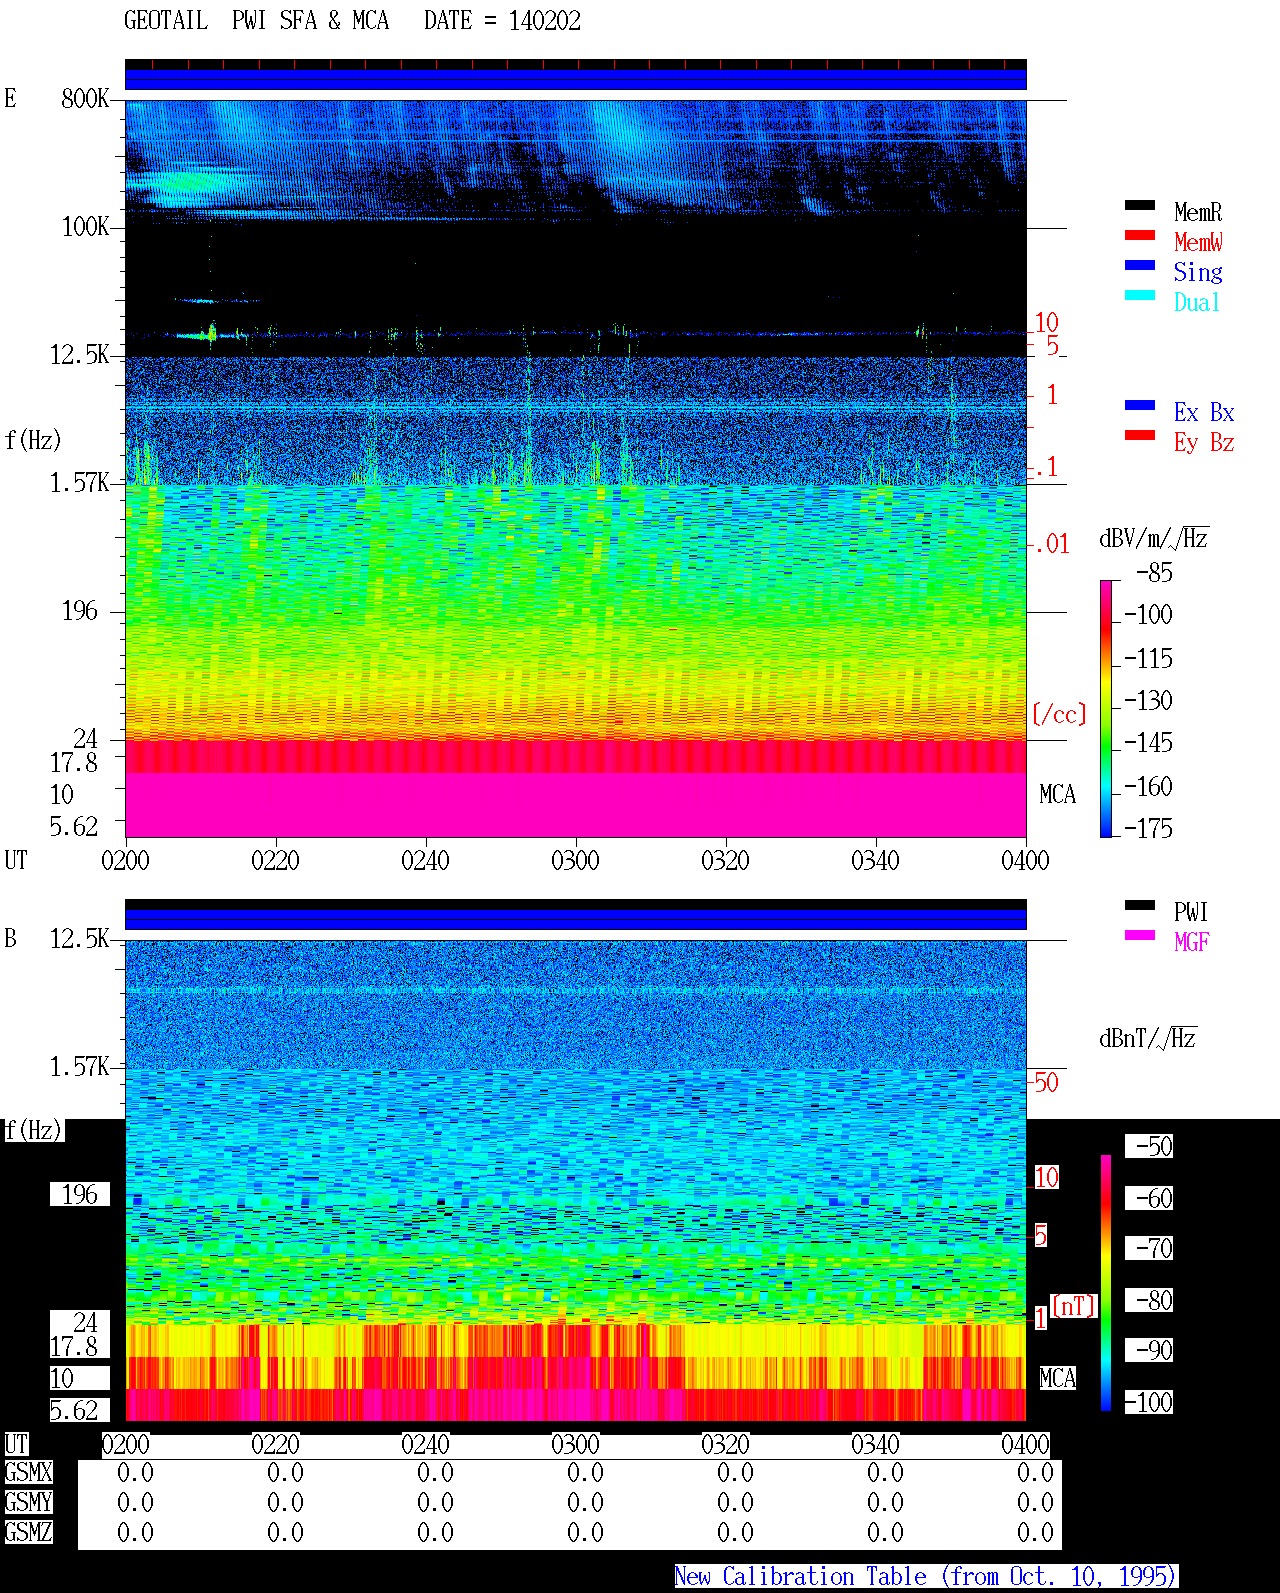Click the red Ey Bz legend swatch
The image size is (1280, 1593).
[1140, 435]
